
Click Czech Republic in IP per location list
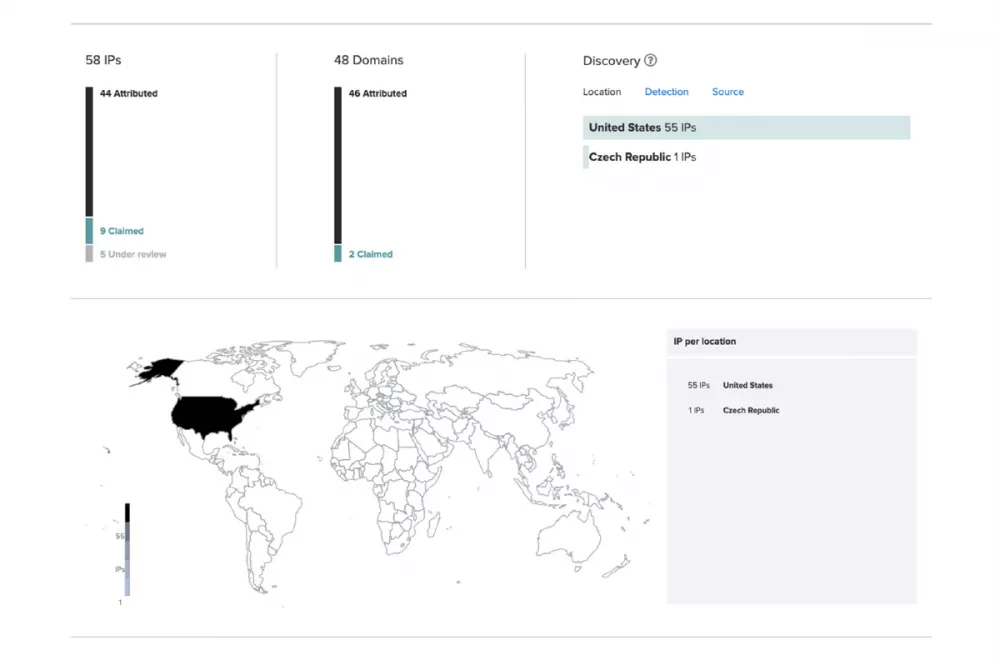(750, 410)
